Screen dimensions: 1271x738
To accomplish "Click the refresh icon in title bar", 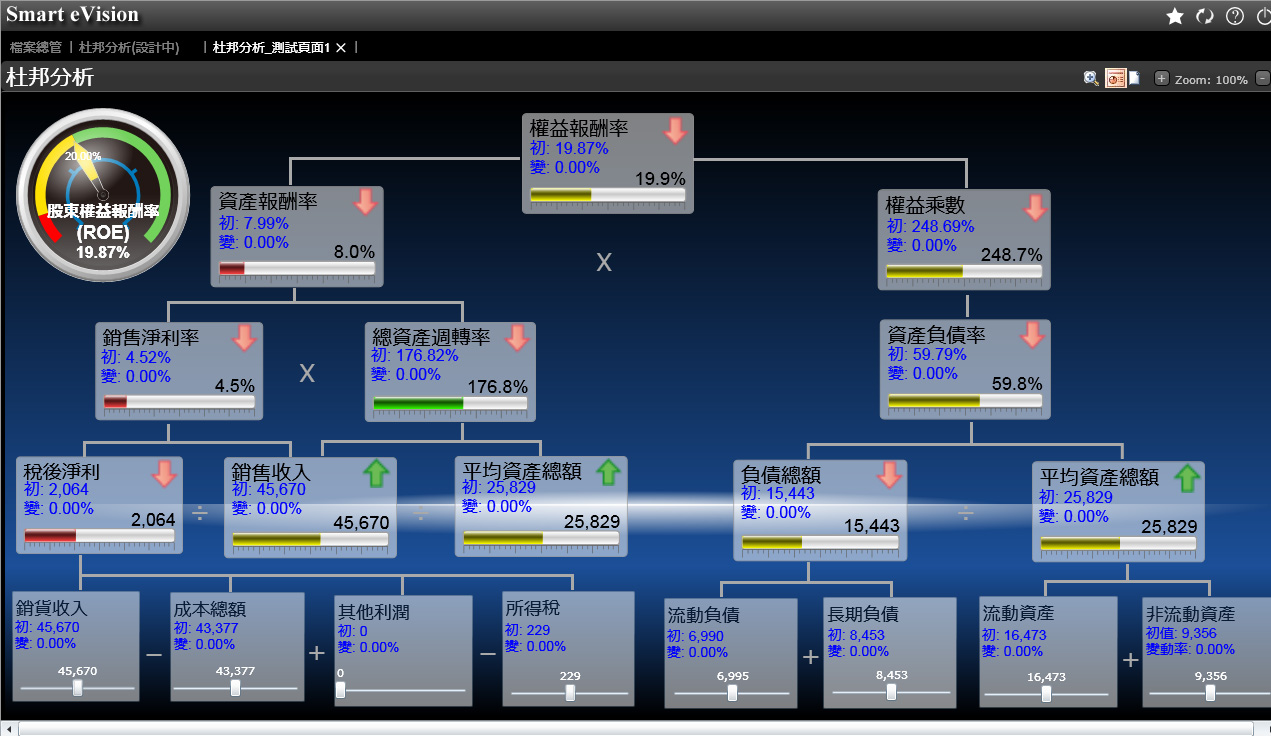I will tap(1204, 16).
